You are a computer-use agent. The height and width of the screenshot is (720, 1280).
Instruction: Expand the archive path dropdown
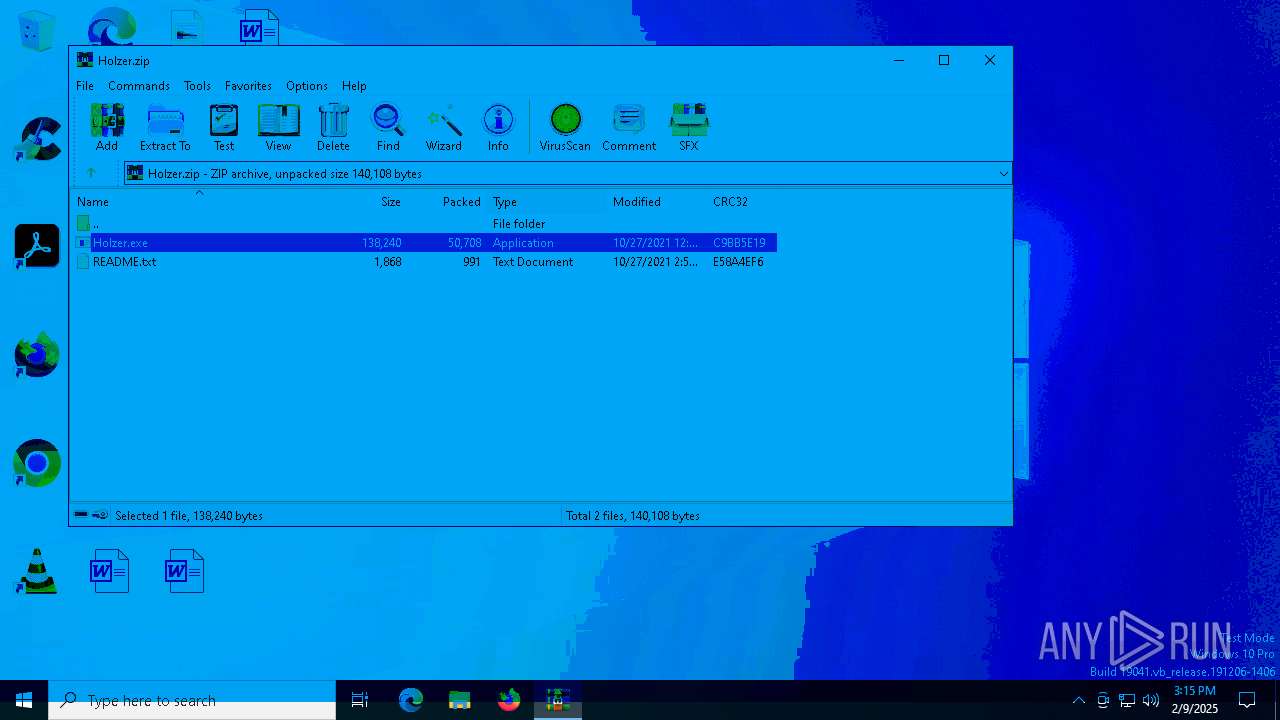coord(1003,174)
